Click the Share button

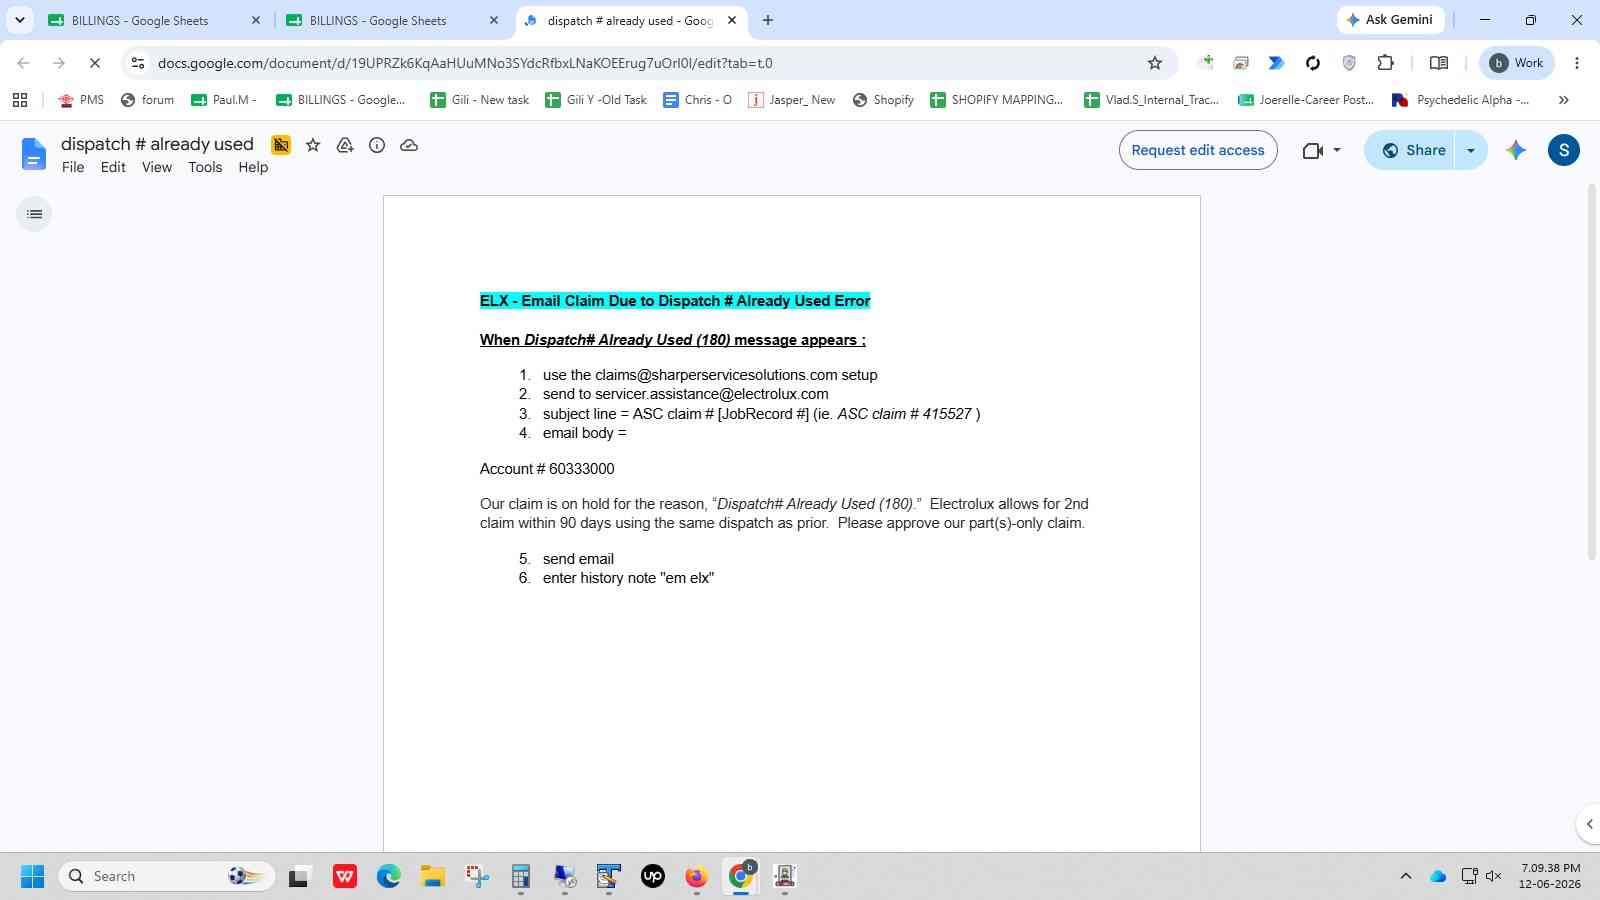(x=1412, y=150)
